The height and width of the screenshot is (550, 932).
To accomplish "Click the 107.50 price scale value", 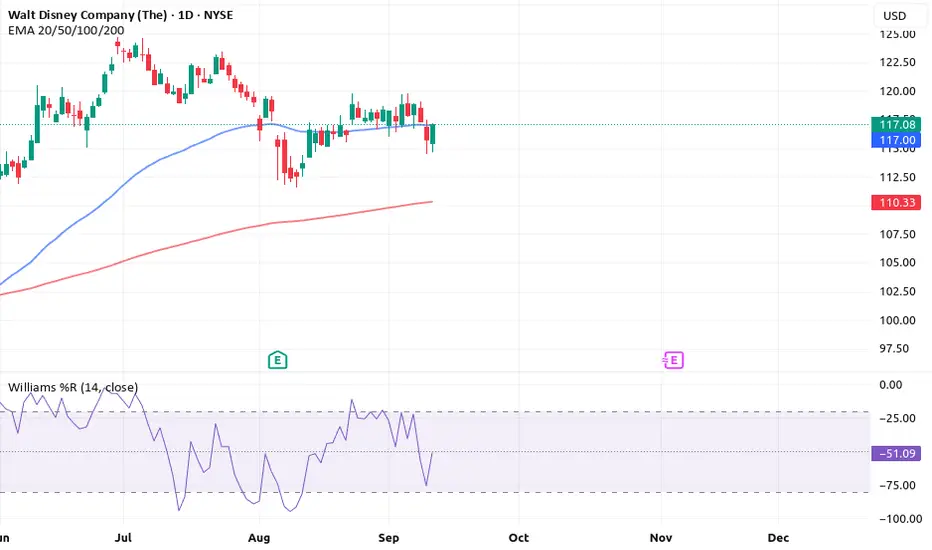I will point(898,234).
